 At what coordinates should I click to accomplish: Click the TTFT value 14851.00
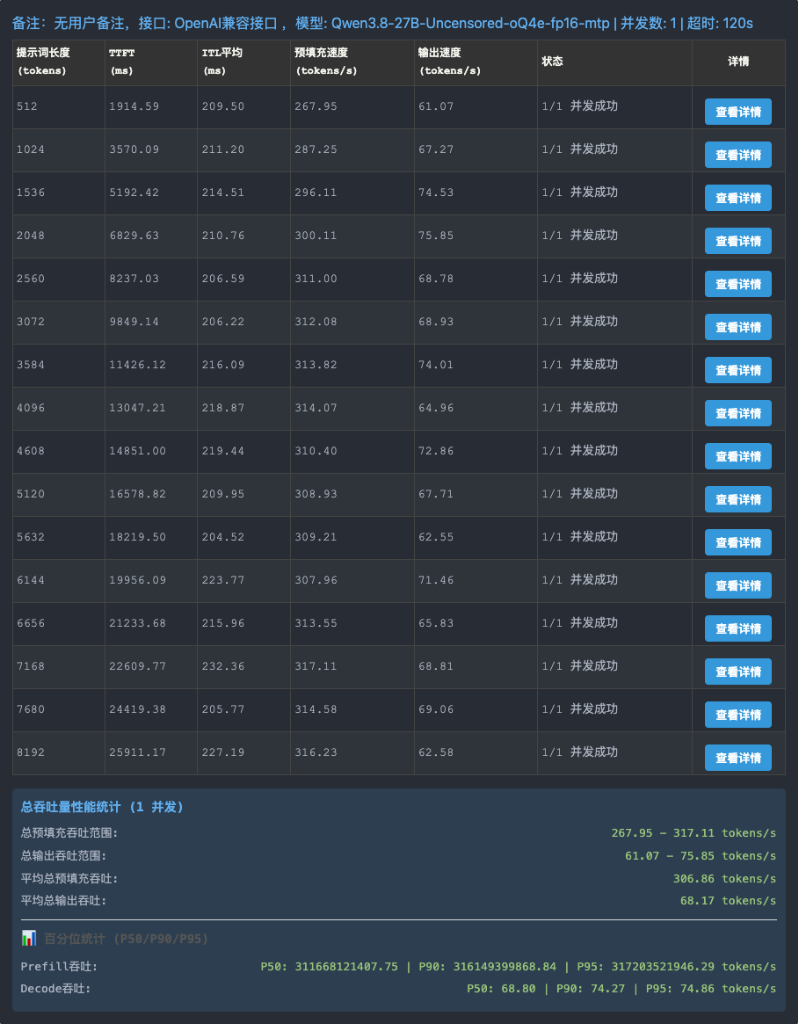pyautogui.click(x=137, y=451)
